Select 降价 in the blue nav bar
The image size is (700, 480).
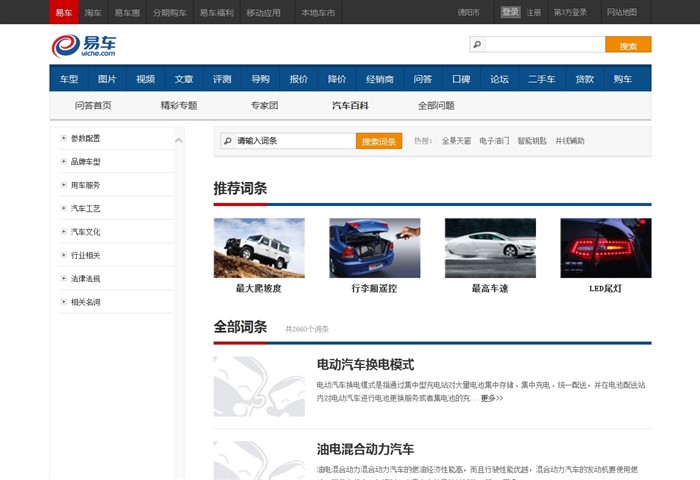pyautogui.click(x=337, y=79)
